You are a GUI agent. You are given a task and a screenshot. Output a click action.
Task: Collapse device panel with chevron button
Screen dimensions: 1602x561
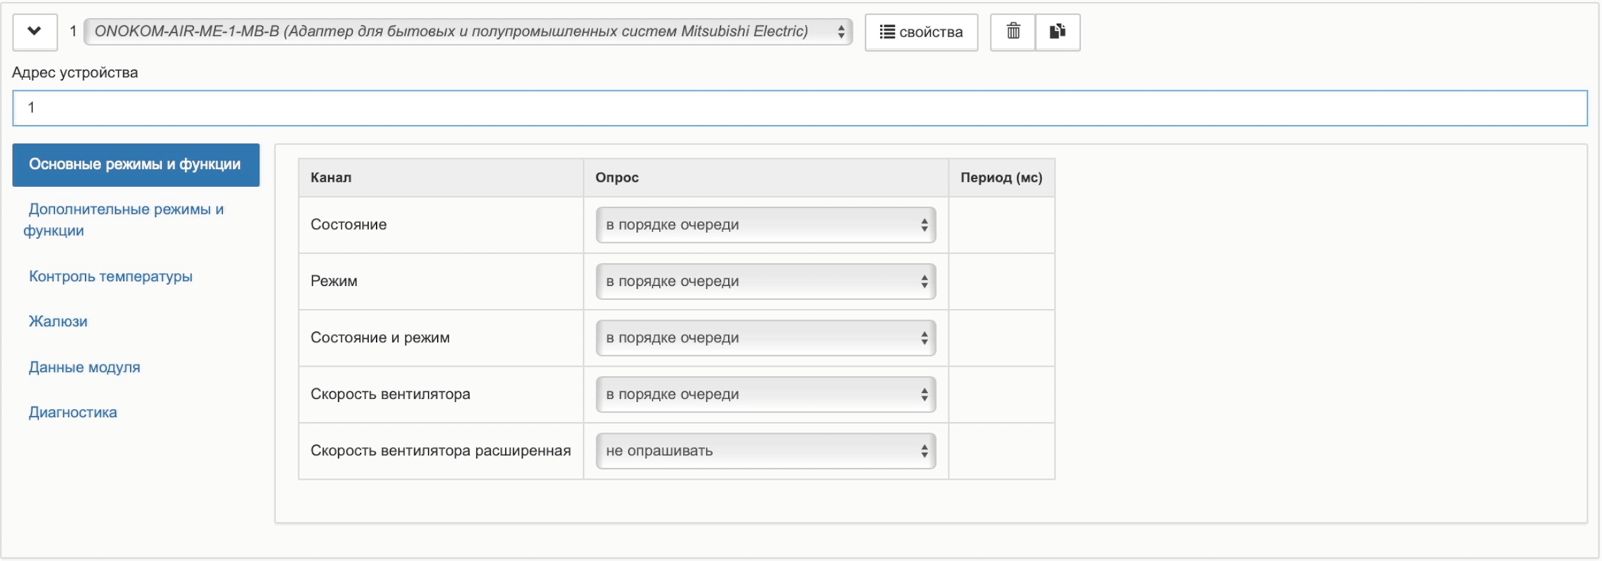point(34,32)
